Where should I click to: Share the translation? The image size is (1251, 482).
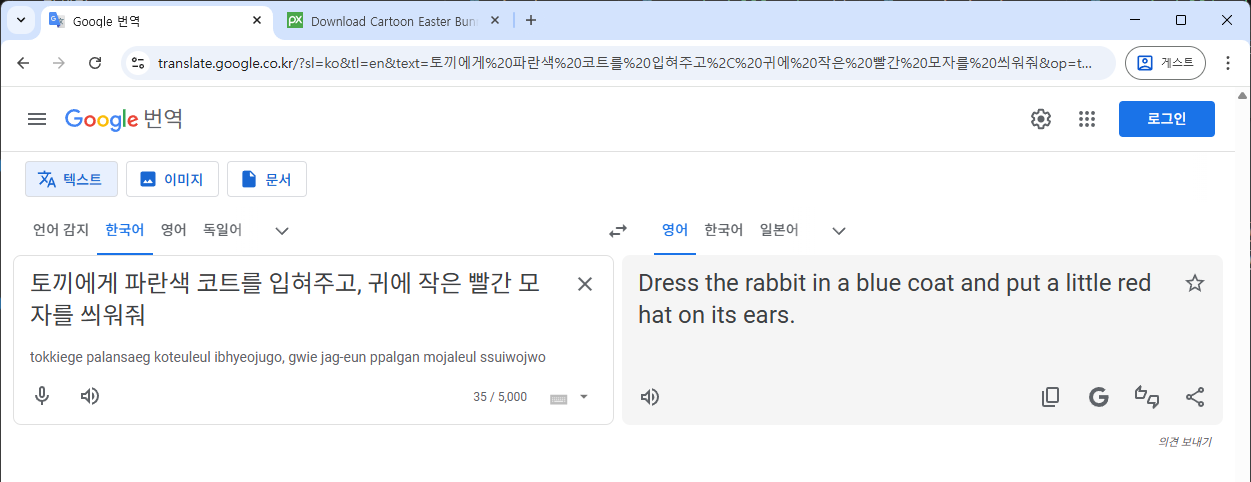1194,397
